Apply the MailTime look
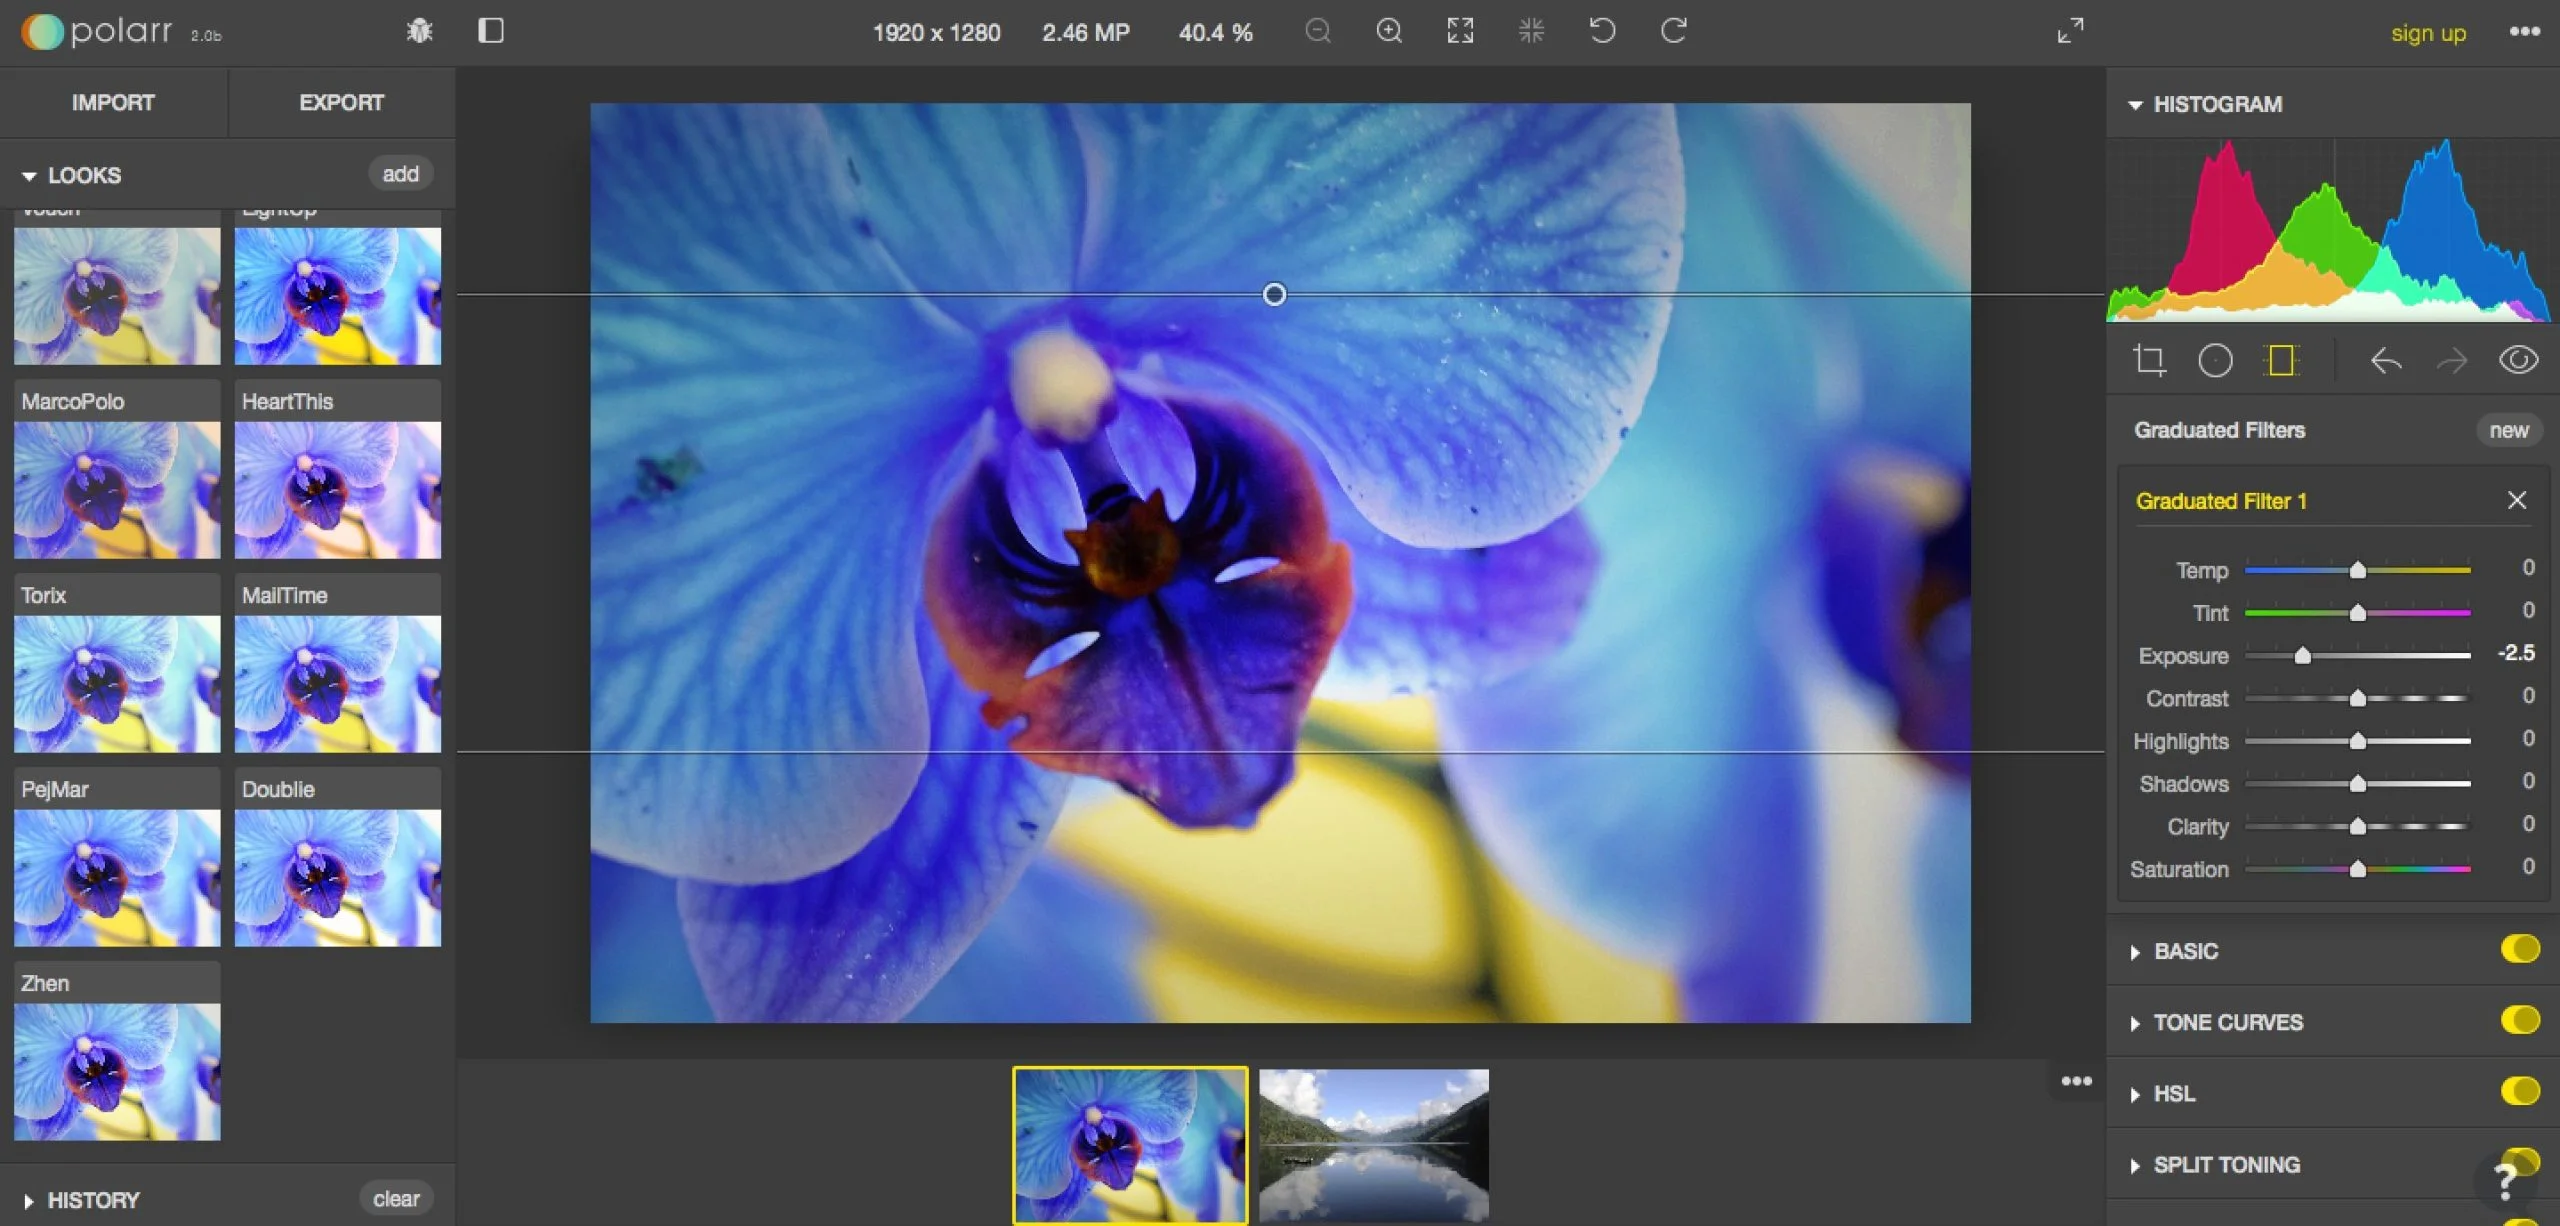2560x1226 pixels. point(338,663)
